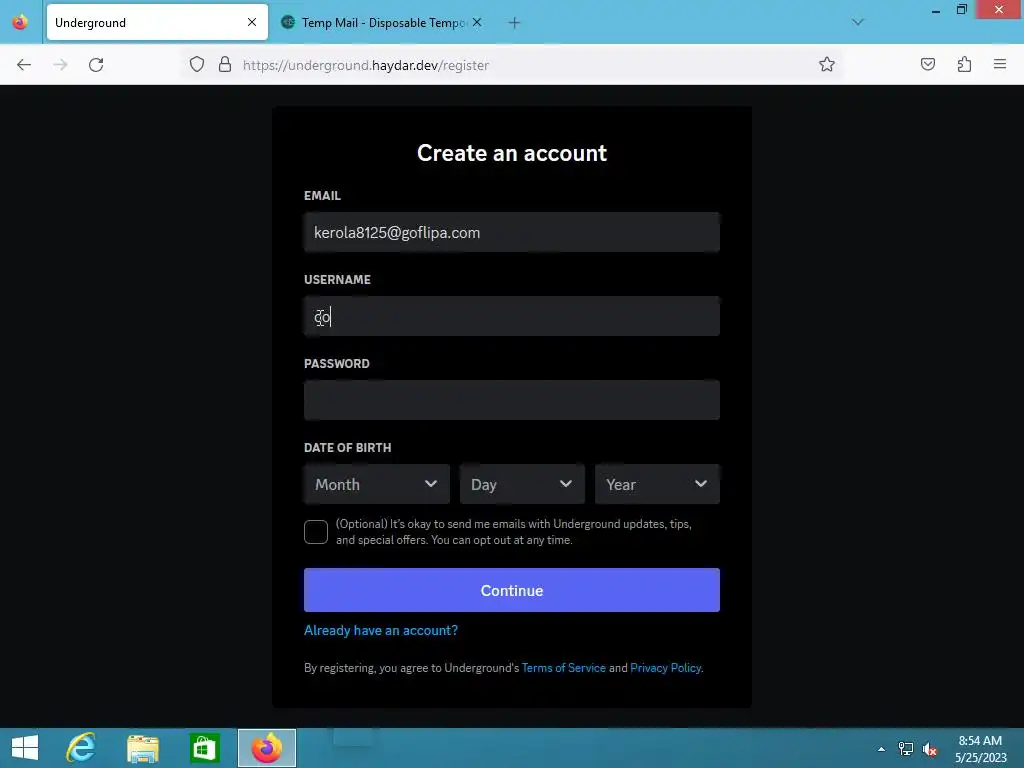Open the tracking protection shield icon
Viewport: 1024px width, 768px height.
click(x=197, y=65)
